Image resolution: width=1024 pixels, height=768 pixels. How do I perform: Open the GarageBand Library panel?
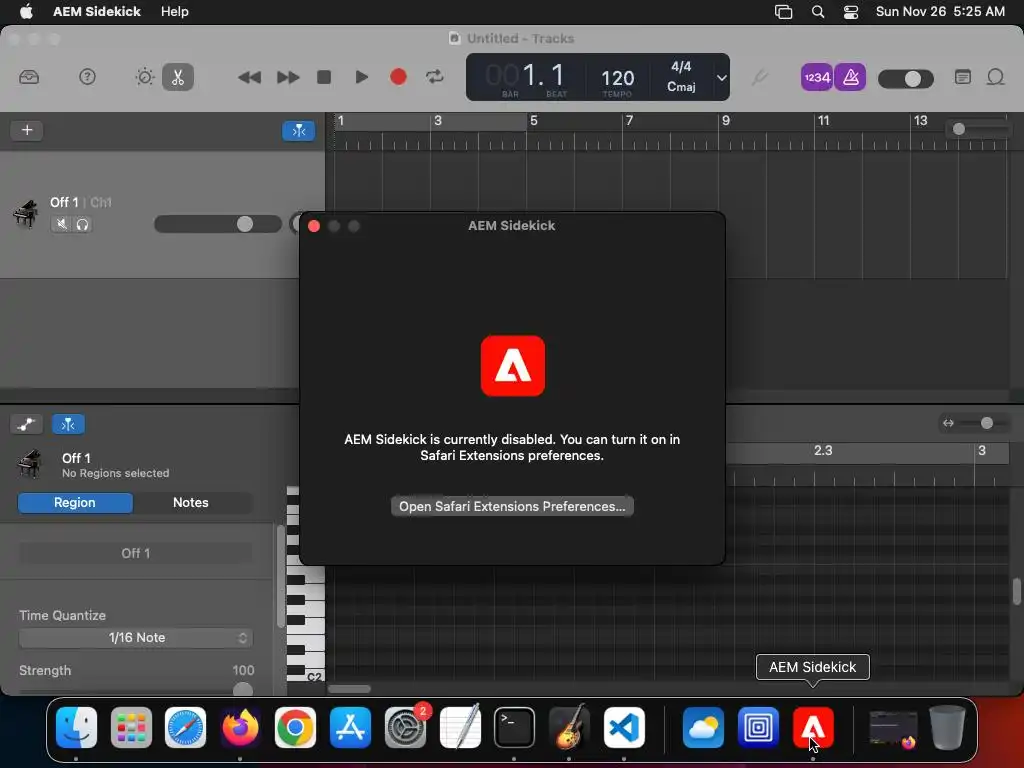29,77
